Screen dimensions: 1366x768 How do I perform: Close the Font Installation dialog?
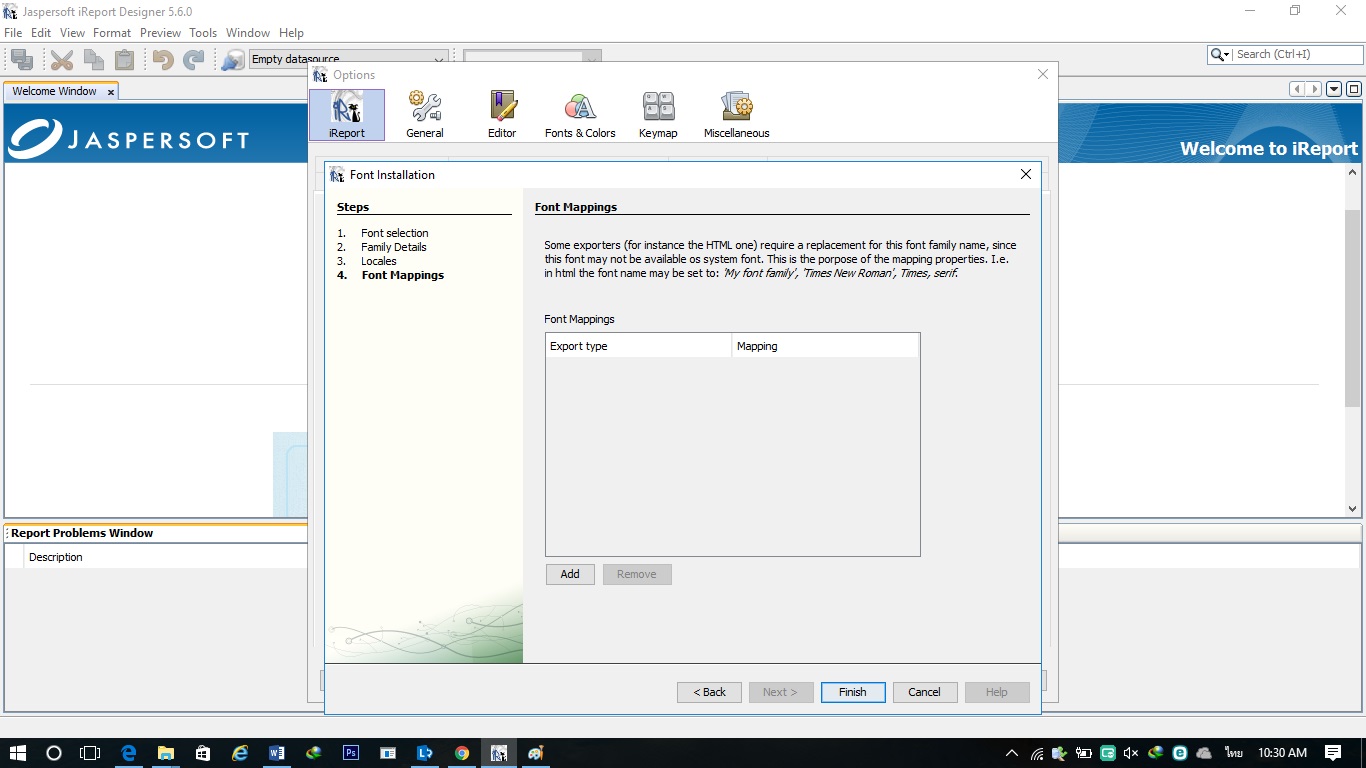(1025, 174)
